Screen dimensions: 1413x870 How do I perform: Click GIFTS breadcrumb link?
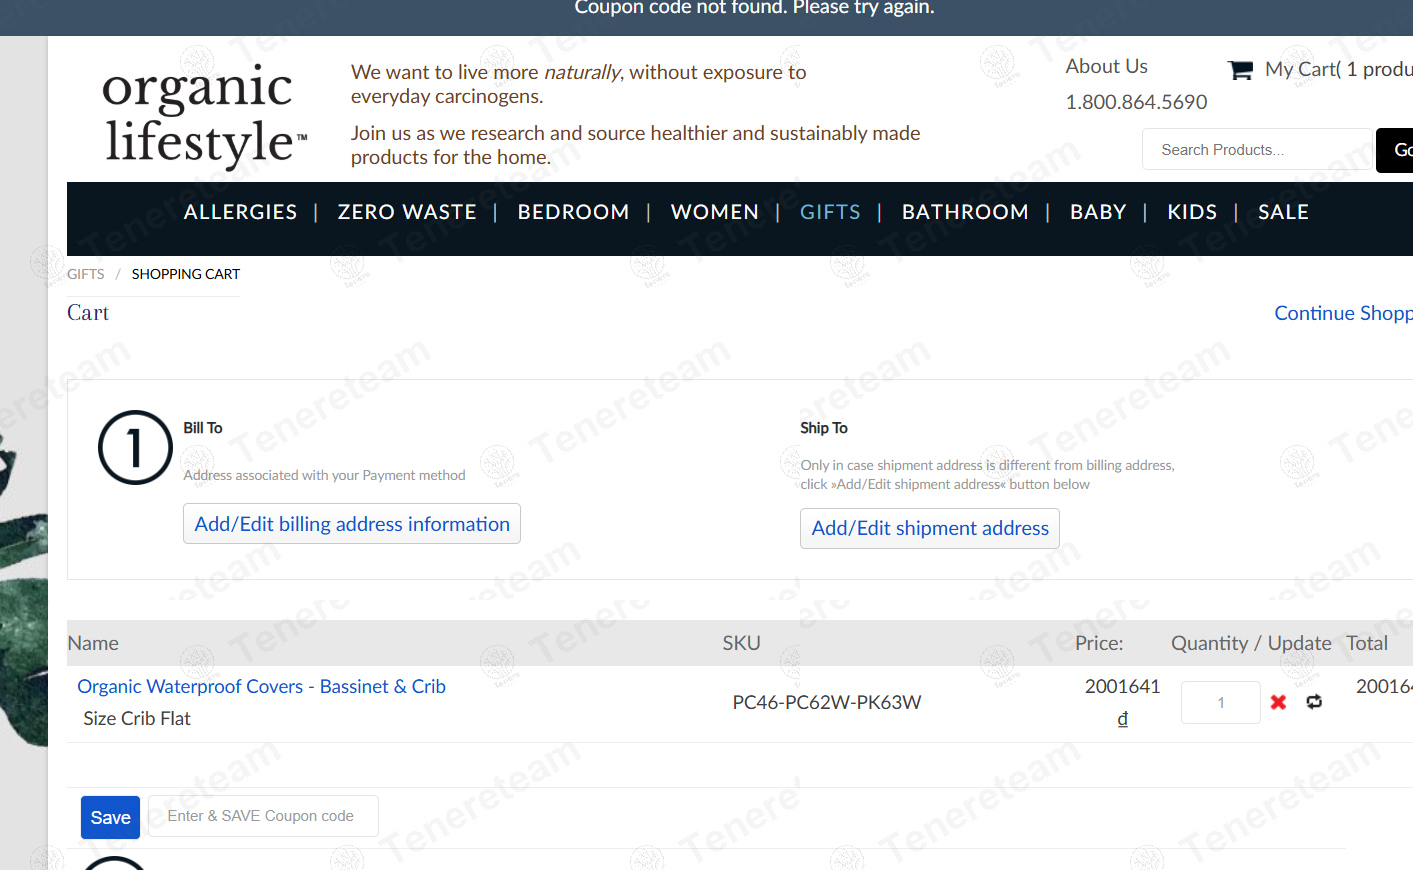[x=85, y=274]
